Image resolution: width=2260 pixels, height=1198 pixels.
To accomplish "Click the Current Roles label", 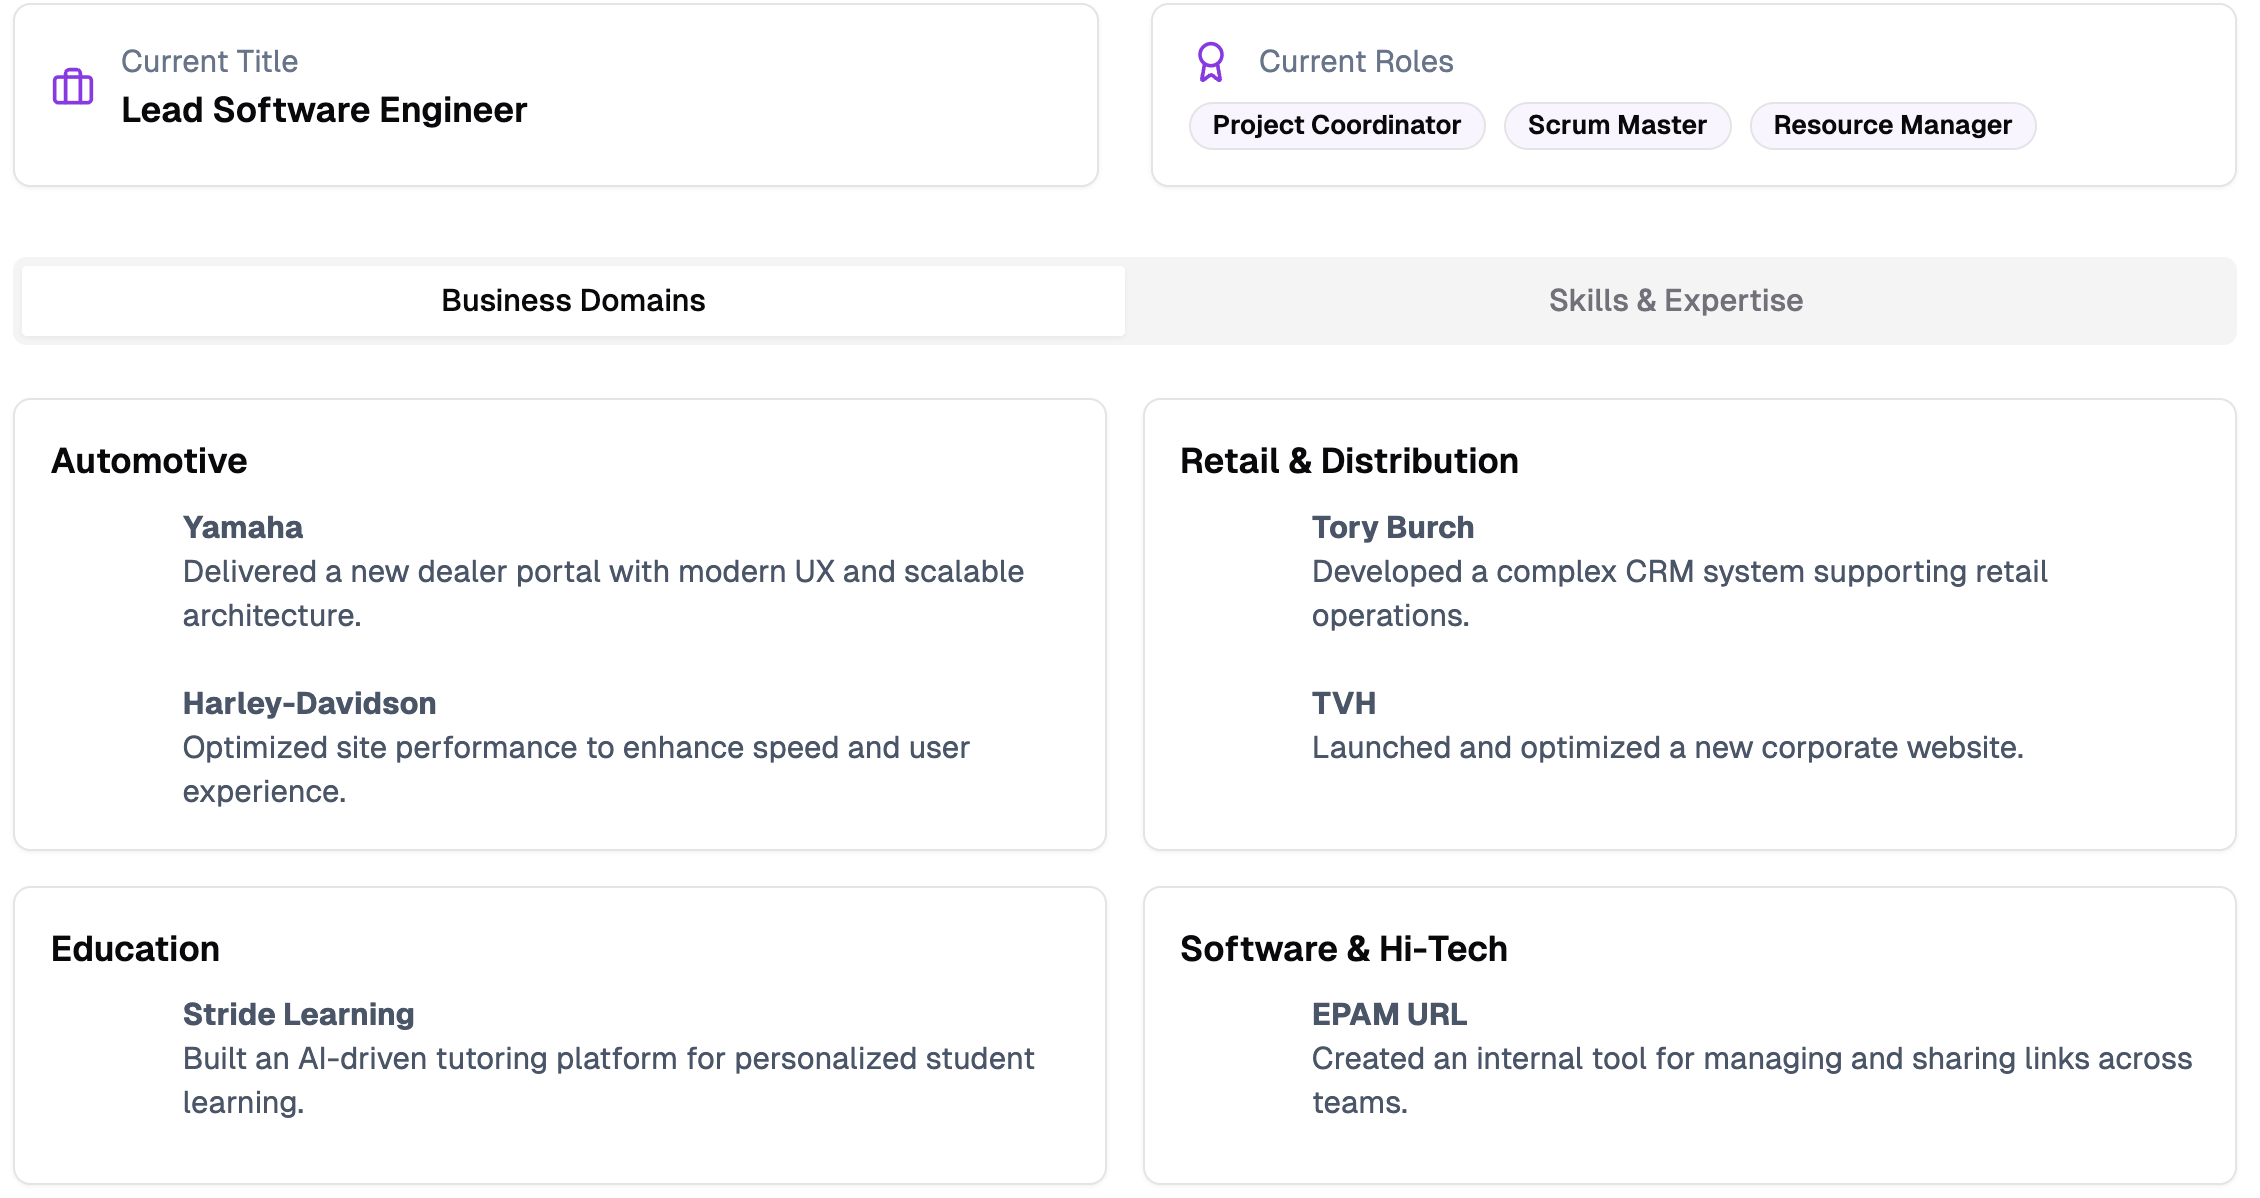I will [x=1355, y=62].
